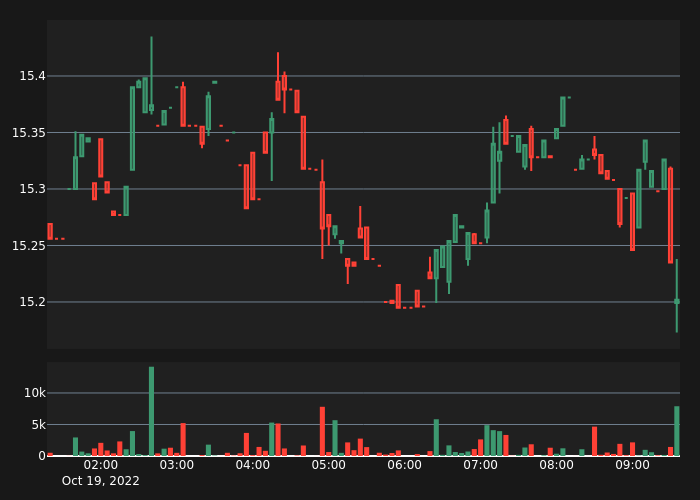
Task: Click the 15.2 price axis label
Action: tap(33, 302)
